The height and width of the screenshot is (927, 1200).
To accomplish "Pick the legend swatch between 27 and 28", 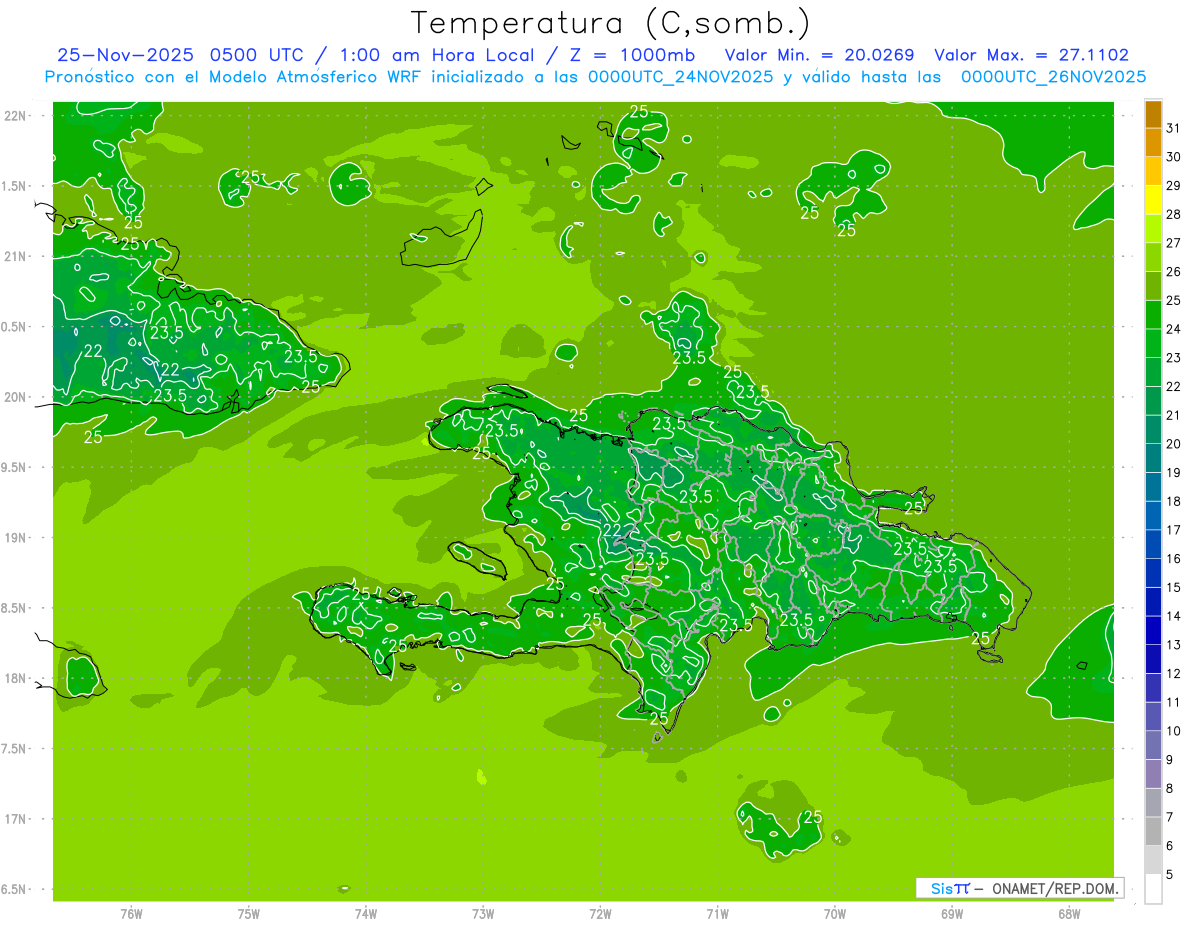I will [1153, 229].
